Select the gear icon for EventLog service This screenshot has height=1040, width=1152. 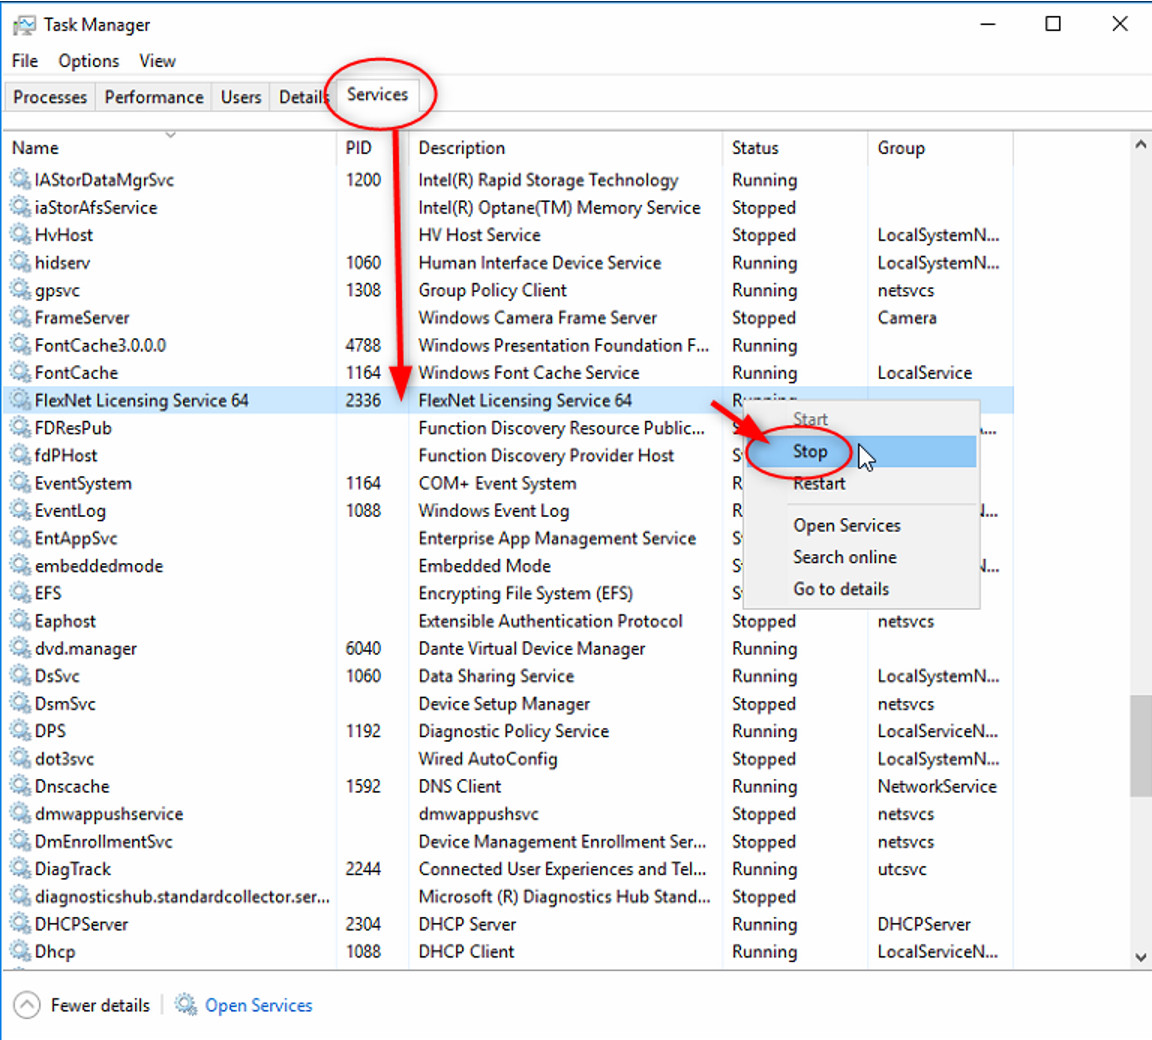pyautogui.click(x=19, y=511)
